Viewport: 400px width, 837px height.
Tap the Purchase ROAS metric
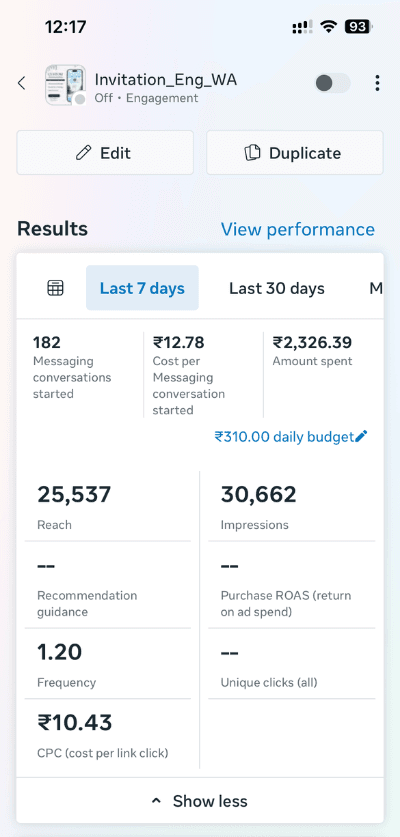tap(292, 586)
